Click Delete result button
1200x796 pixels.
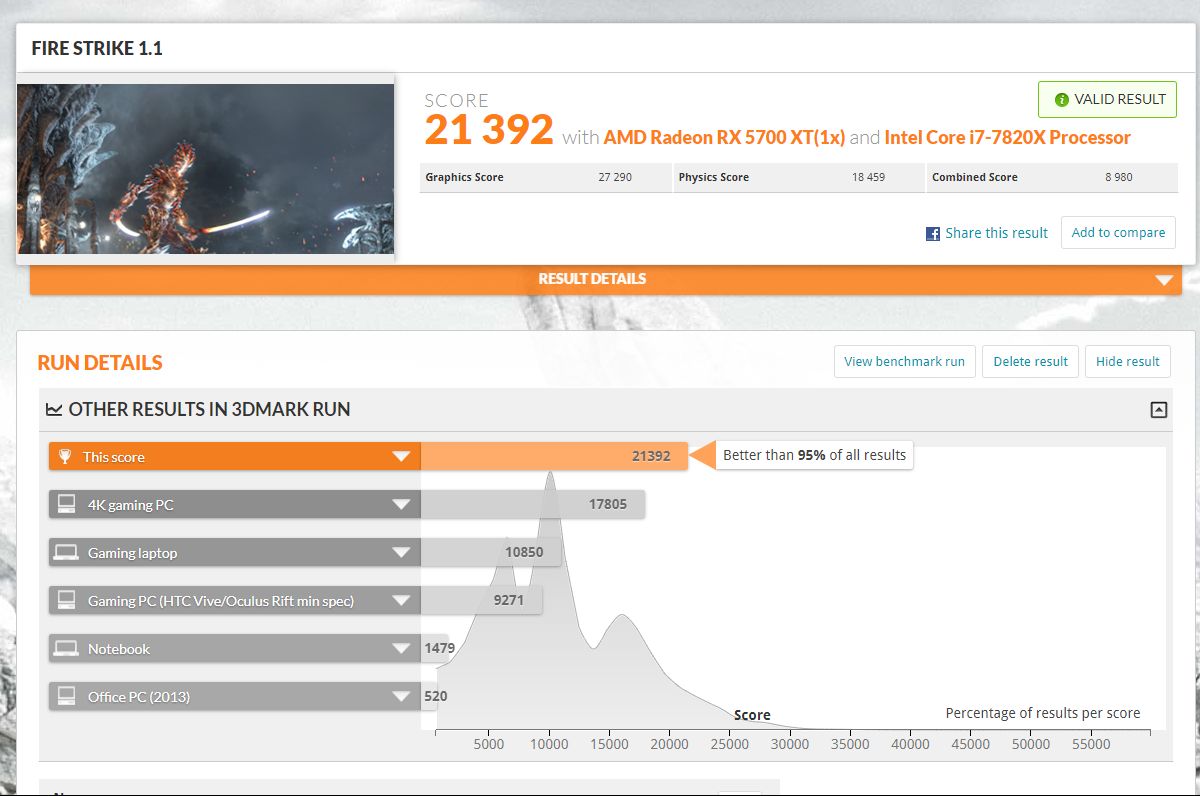tap(1030, 362)
